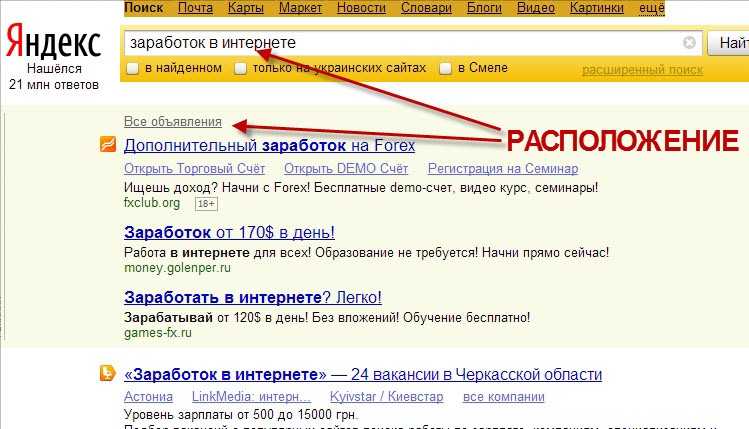The image size is (749, 429).
Task: Open 'Регистрация на Семинар' sitelink
Action: 503,169
